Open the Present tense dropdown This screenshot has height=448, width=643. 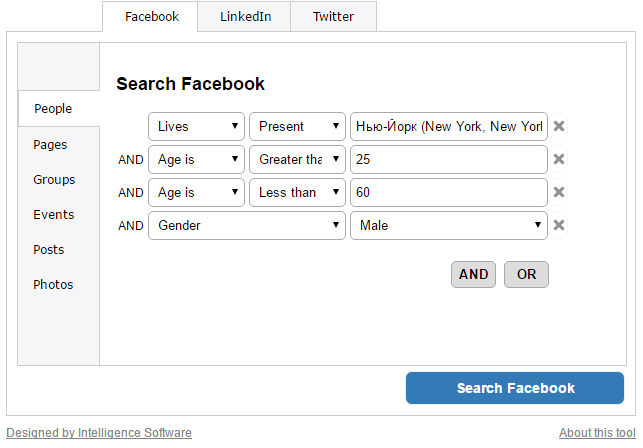(x=297, y=126)
